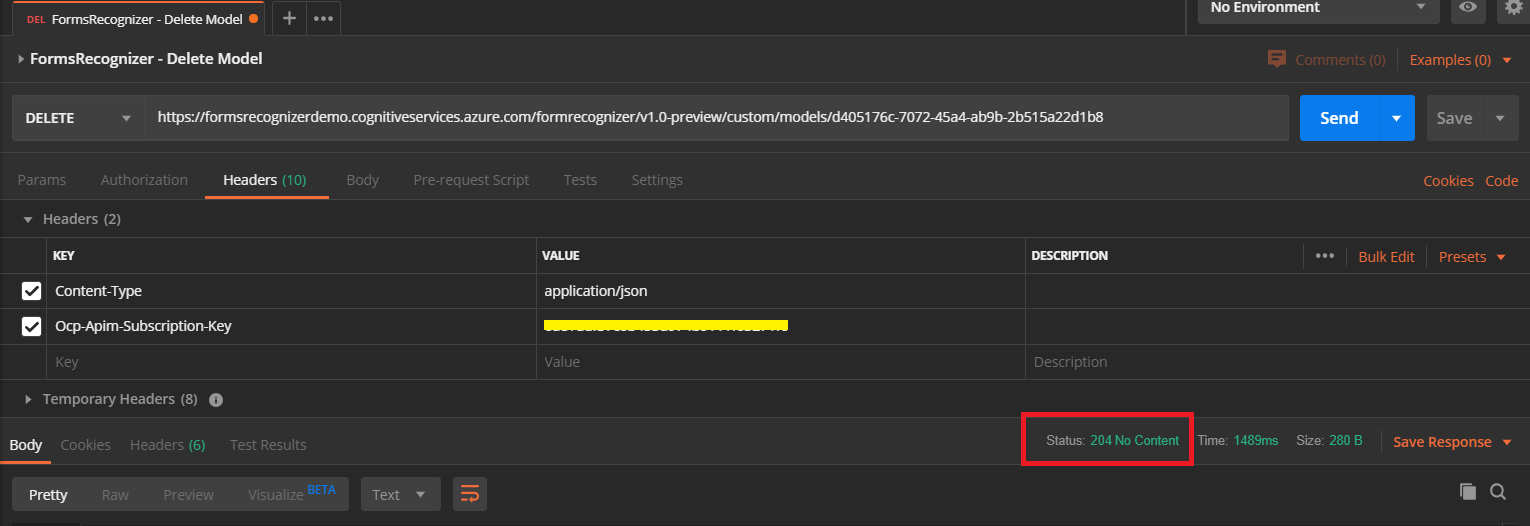Open the Pre-request Script tab
The width and height of the screenshot is (1530, 526).
pyautogui.click(x=471, y=180)
